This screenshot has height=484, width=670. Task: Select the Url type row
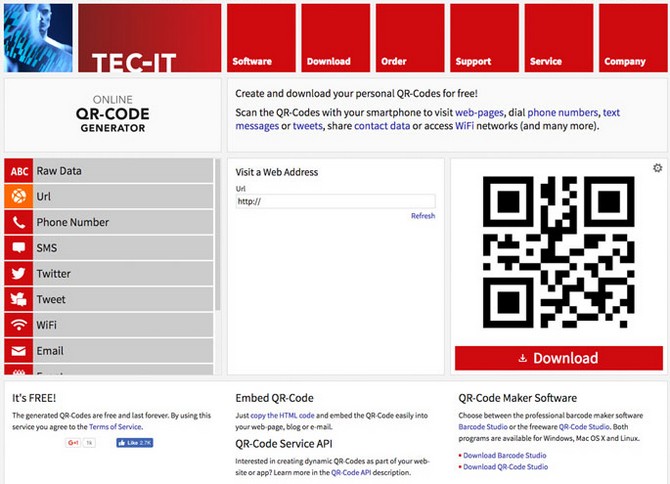109,197
